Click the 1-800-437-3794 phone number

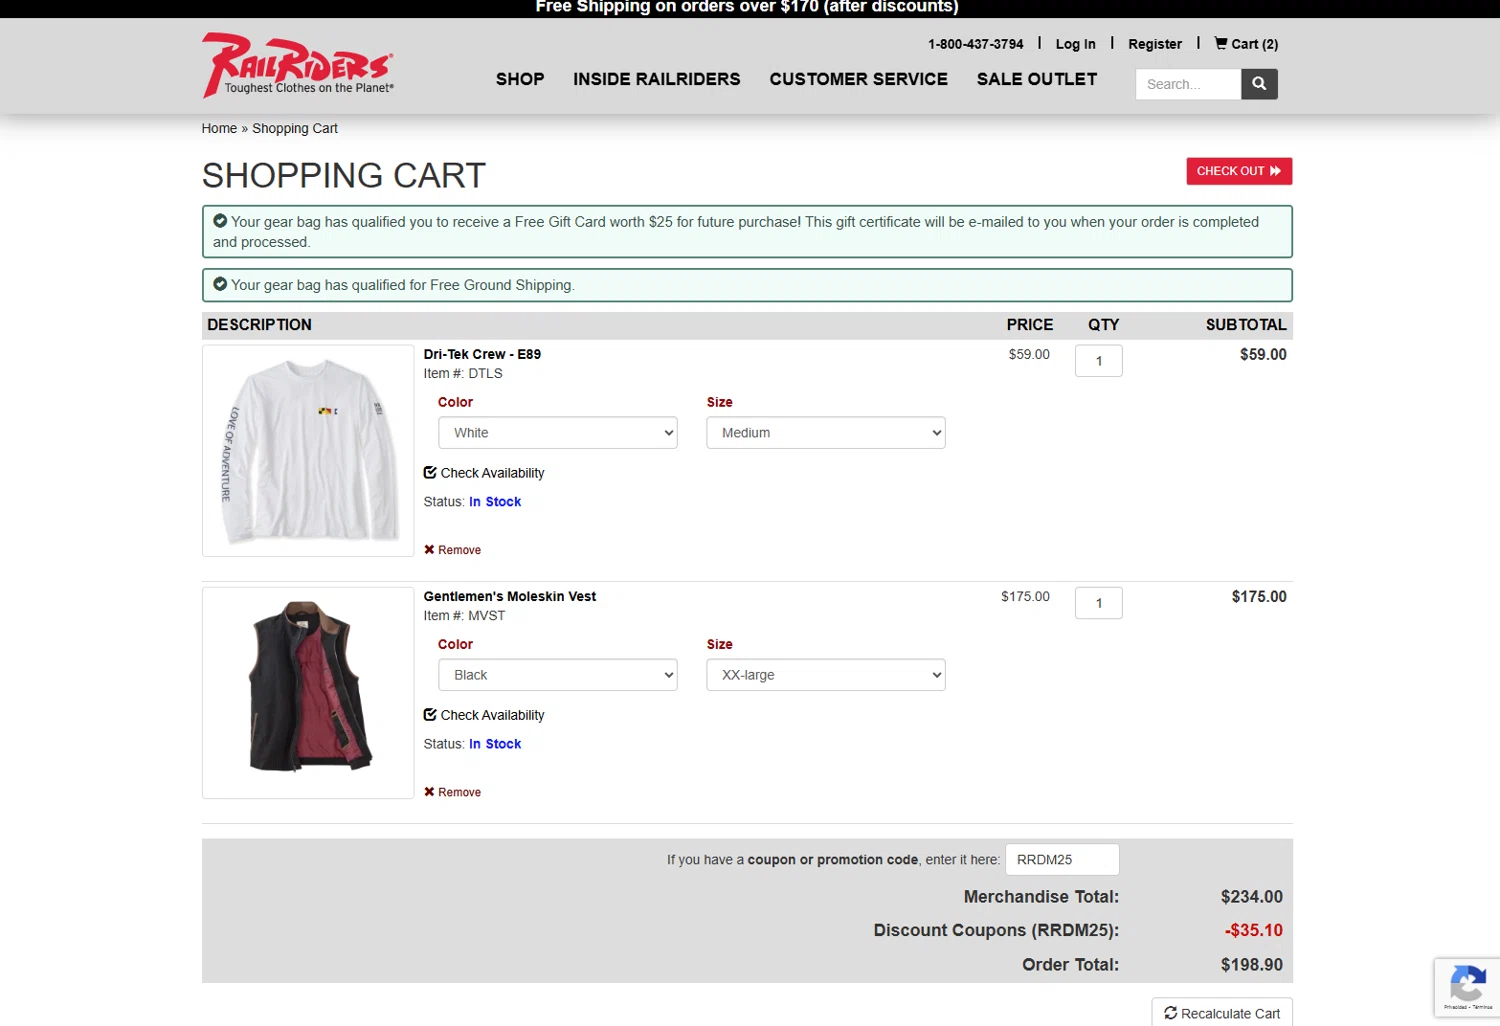(976, 44)
